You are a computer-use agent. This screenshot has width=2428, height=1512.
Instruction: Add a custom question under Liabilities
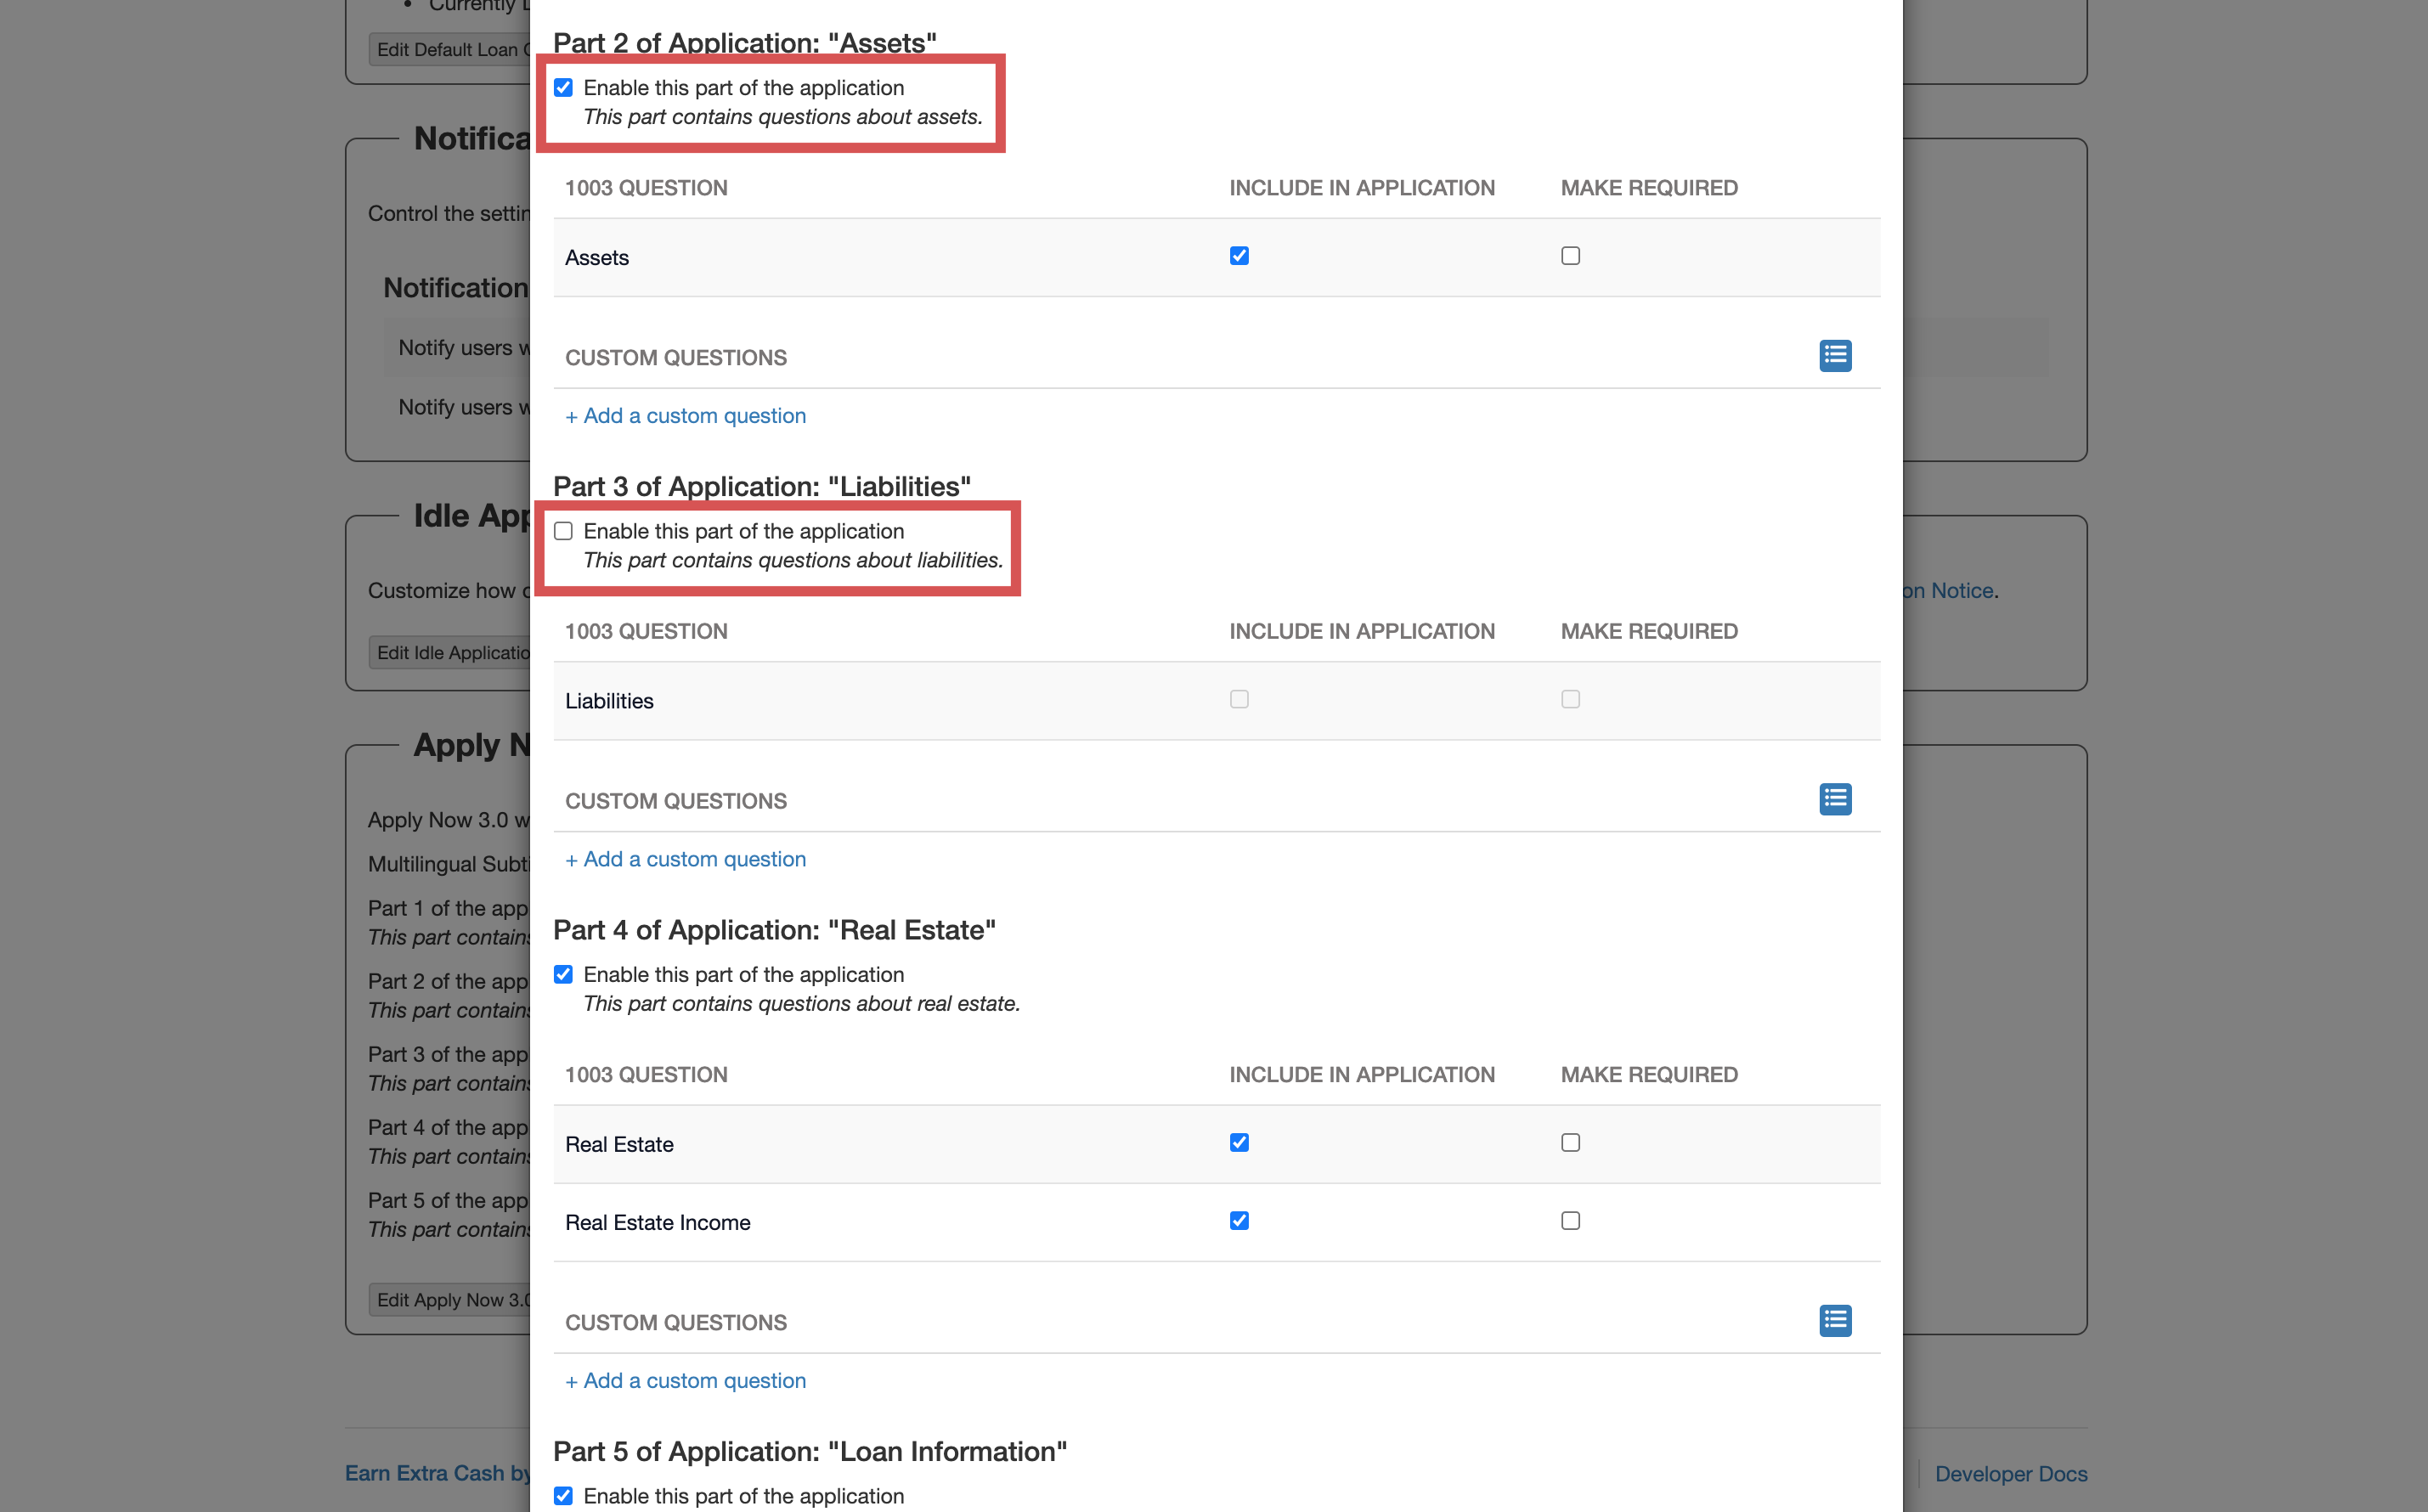tap(686, 859)
